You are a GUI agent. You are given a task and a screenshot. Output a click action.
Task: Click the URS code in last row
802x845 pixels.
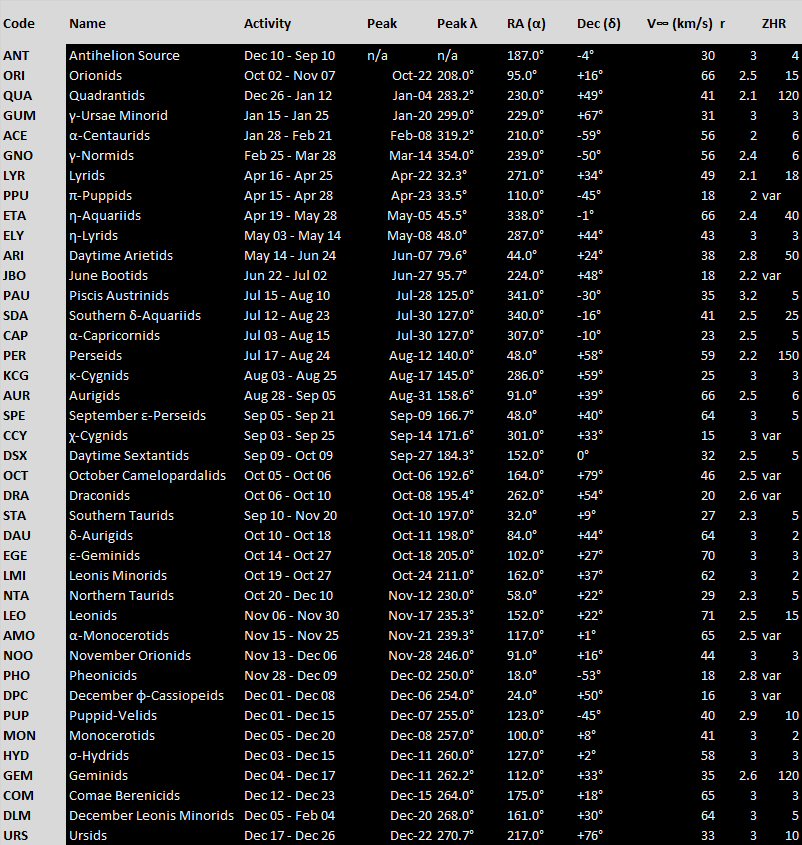point(16,835)
